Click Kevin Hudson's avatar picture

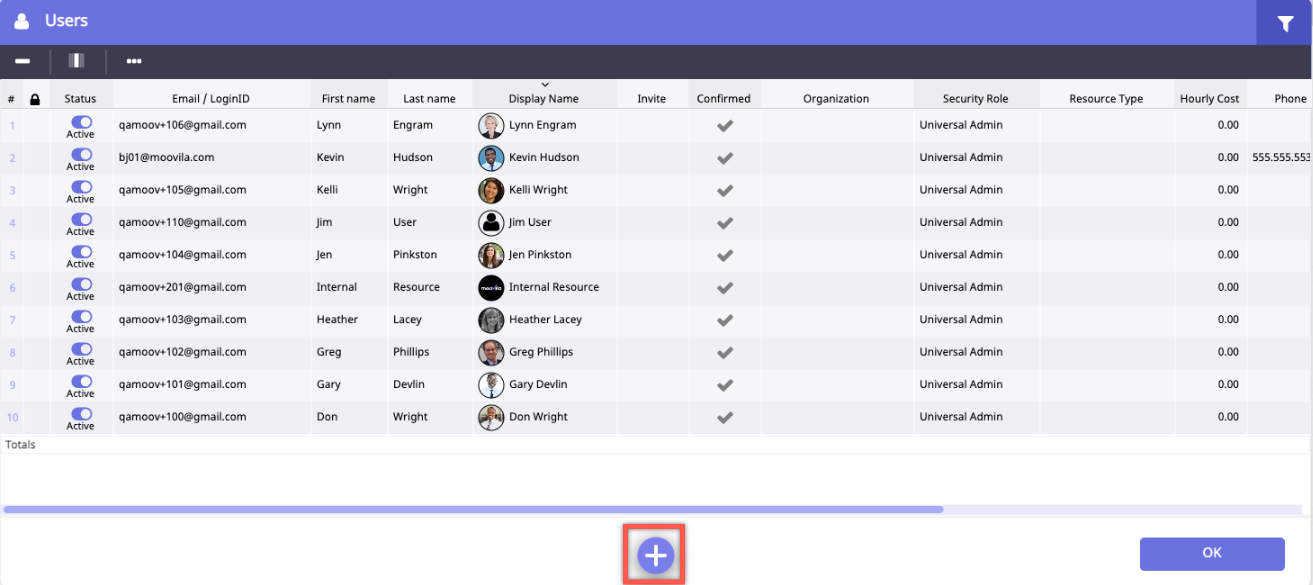(490, 158)
